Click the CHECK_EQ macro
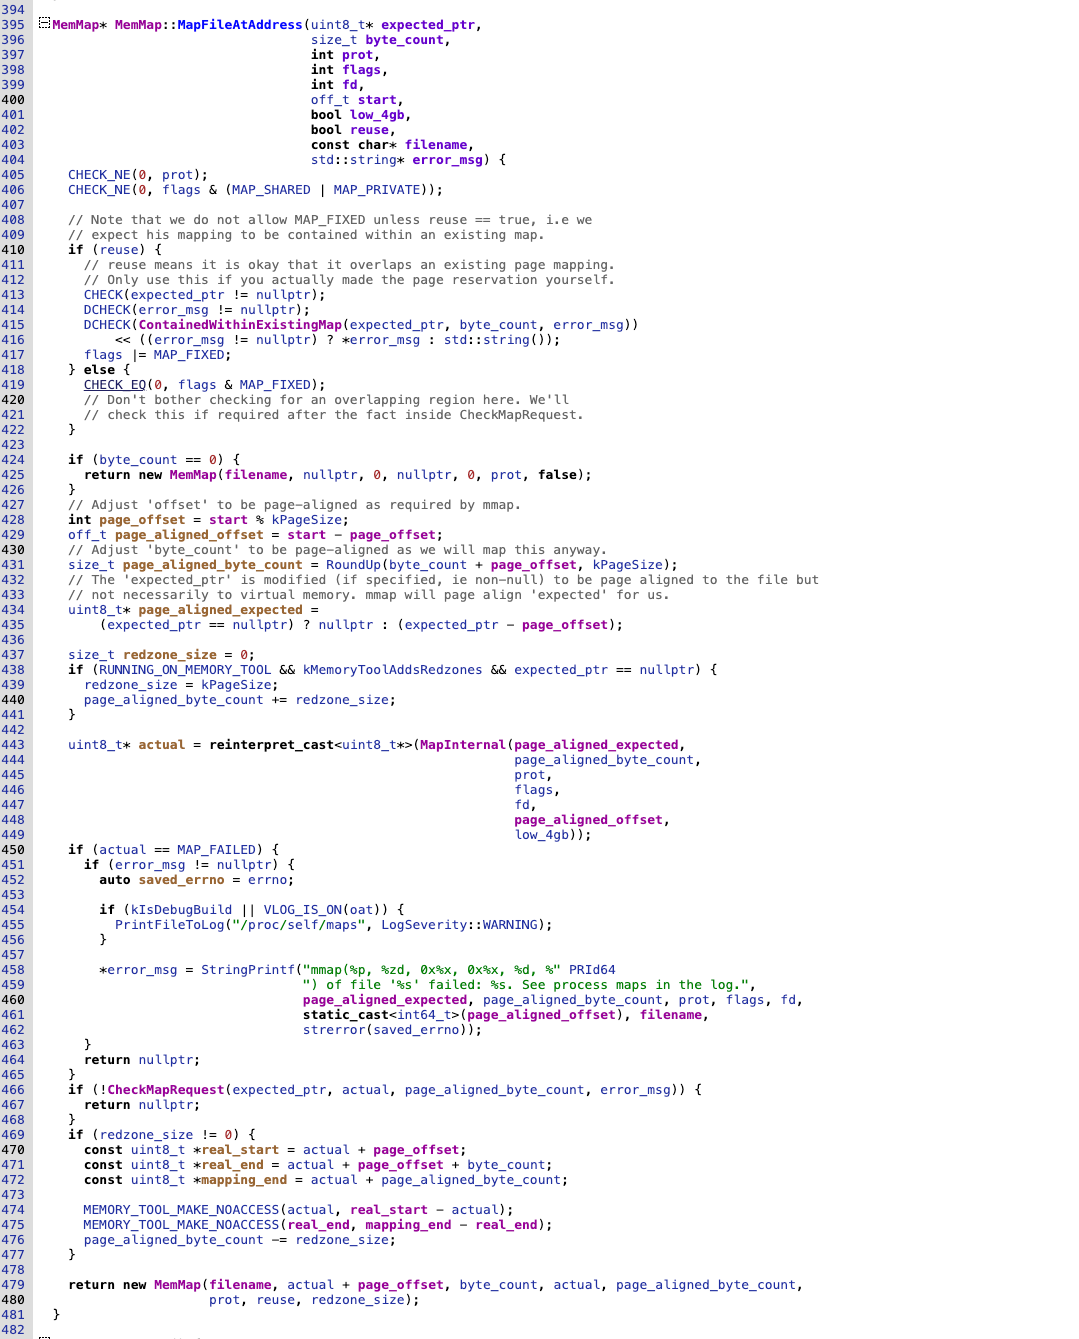1079x1339 pixels. [x=115, y=385]
